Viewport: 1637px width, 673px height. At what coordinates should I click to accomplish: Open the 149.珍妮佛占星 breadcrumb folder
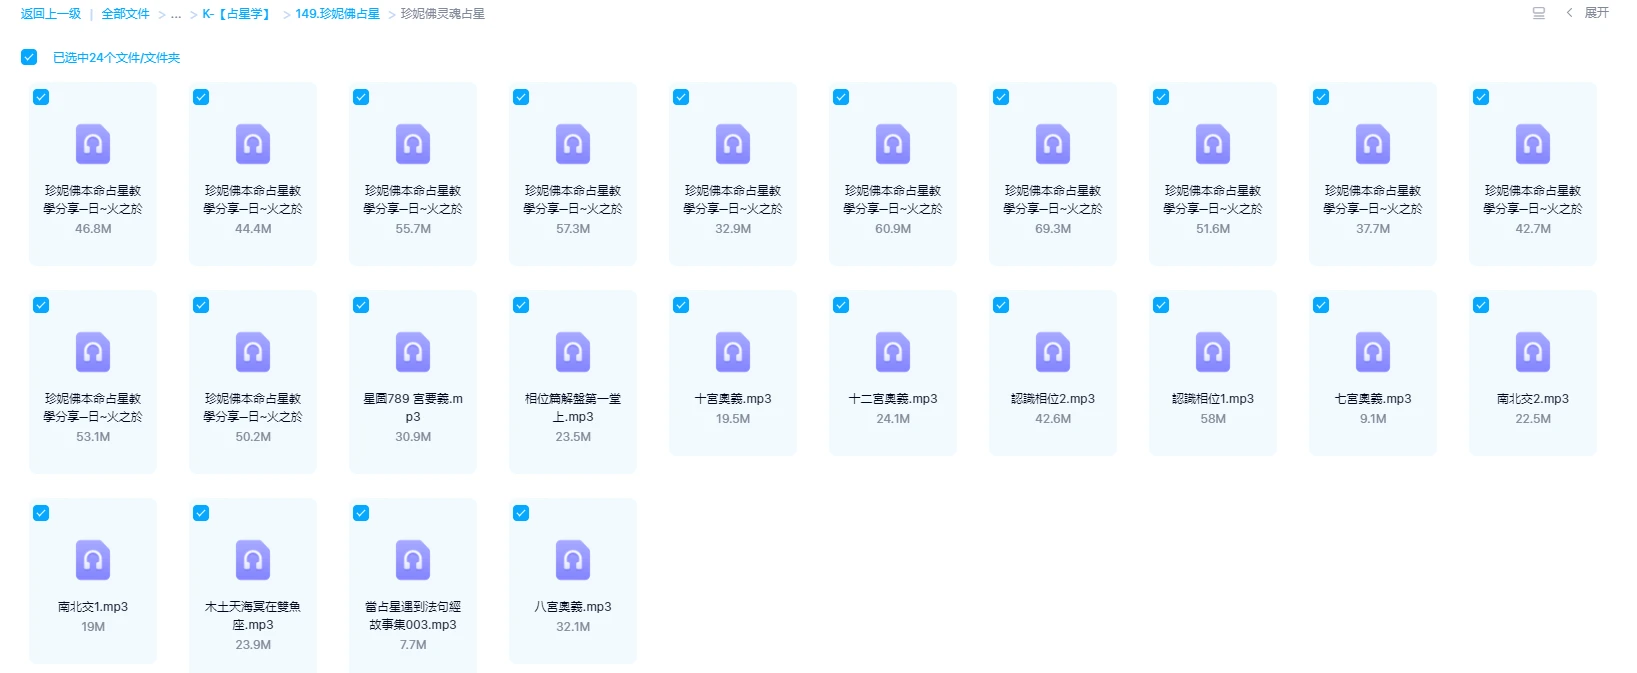[x=337, y=14]
